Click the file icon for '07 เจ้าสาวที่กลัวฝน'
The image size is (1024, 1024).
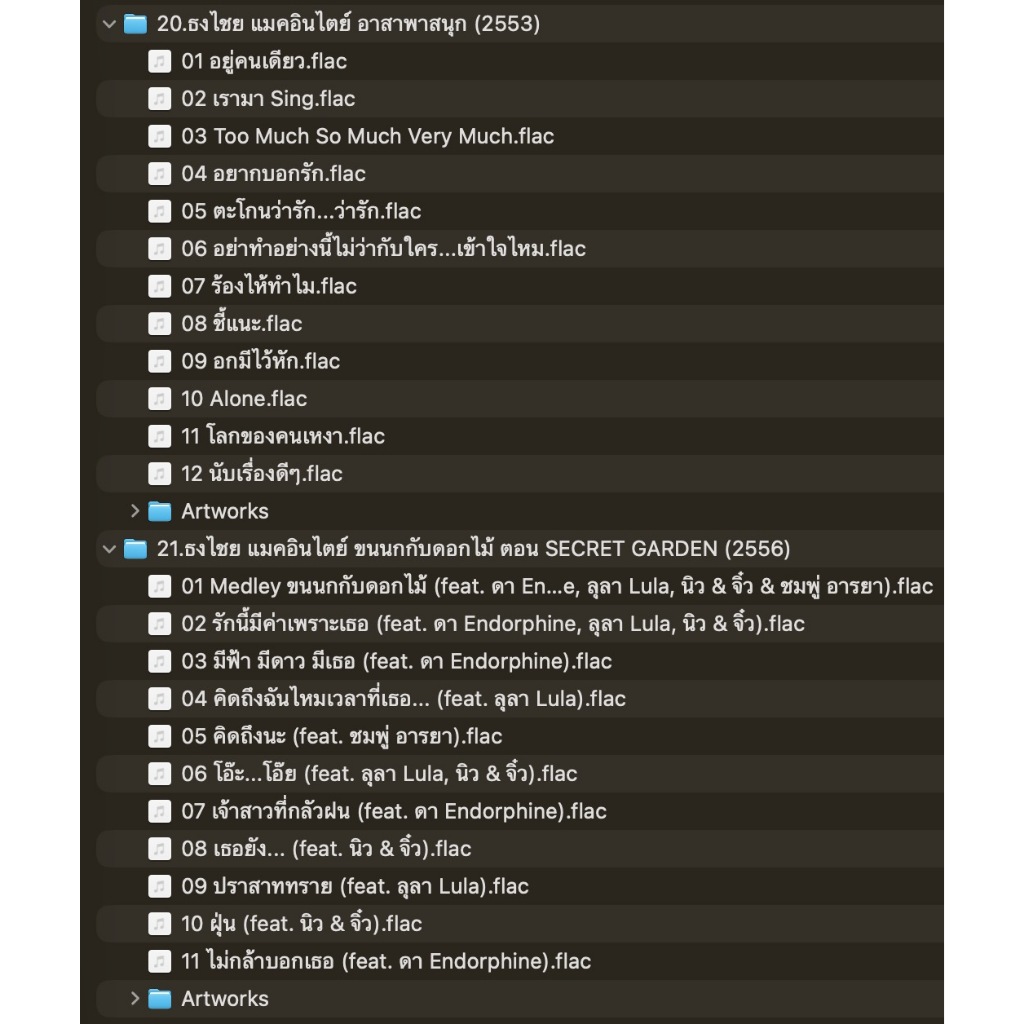159,811
